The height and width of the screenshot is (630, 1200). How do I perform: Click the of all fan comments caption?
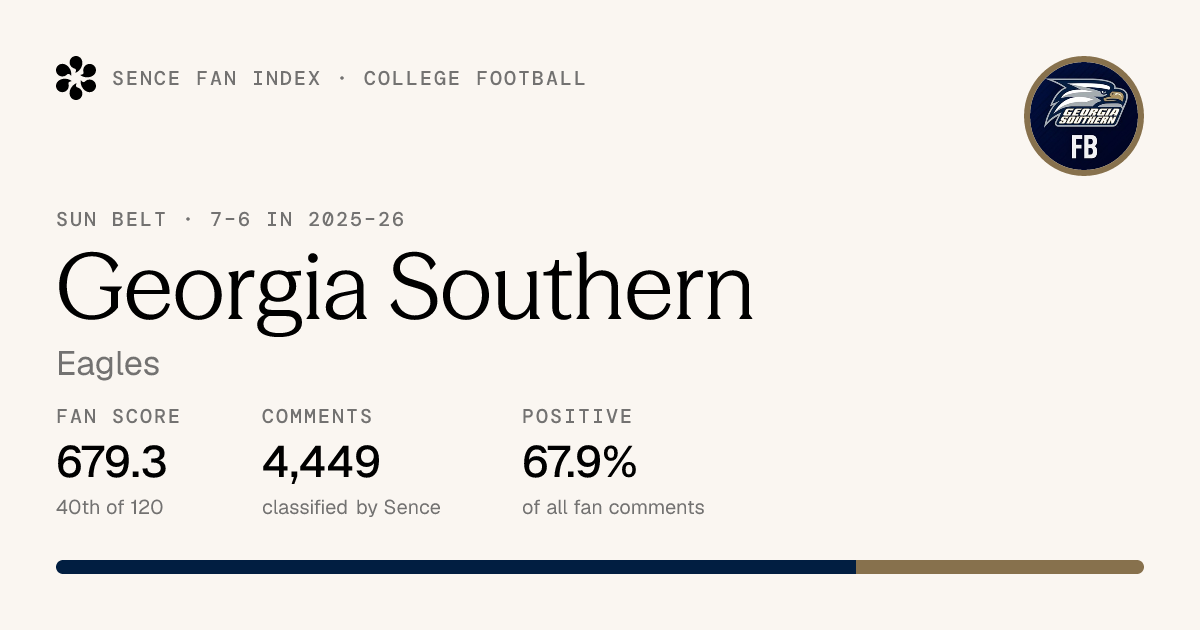click(x=613, y=507)
